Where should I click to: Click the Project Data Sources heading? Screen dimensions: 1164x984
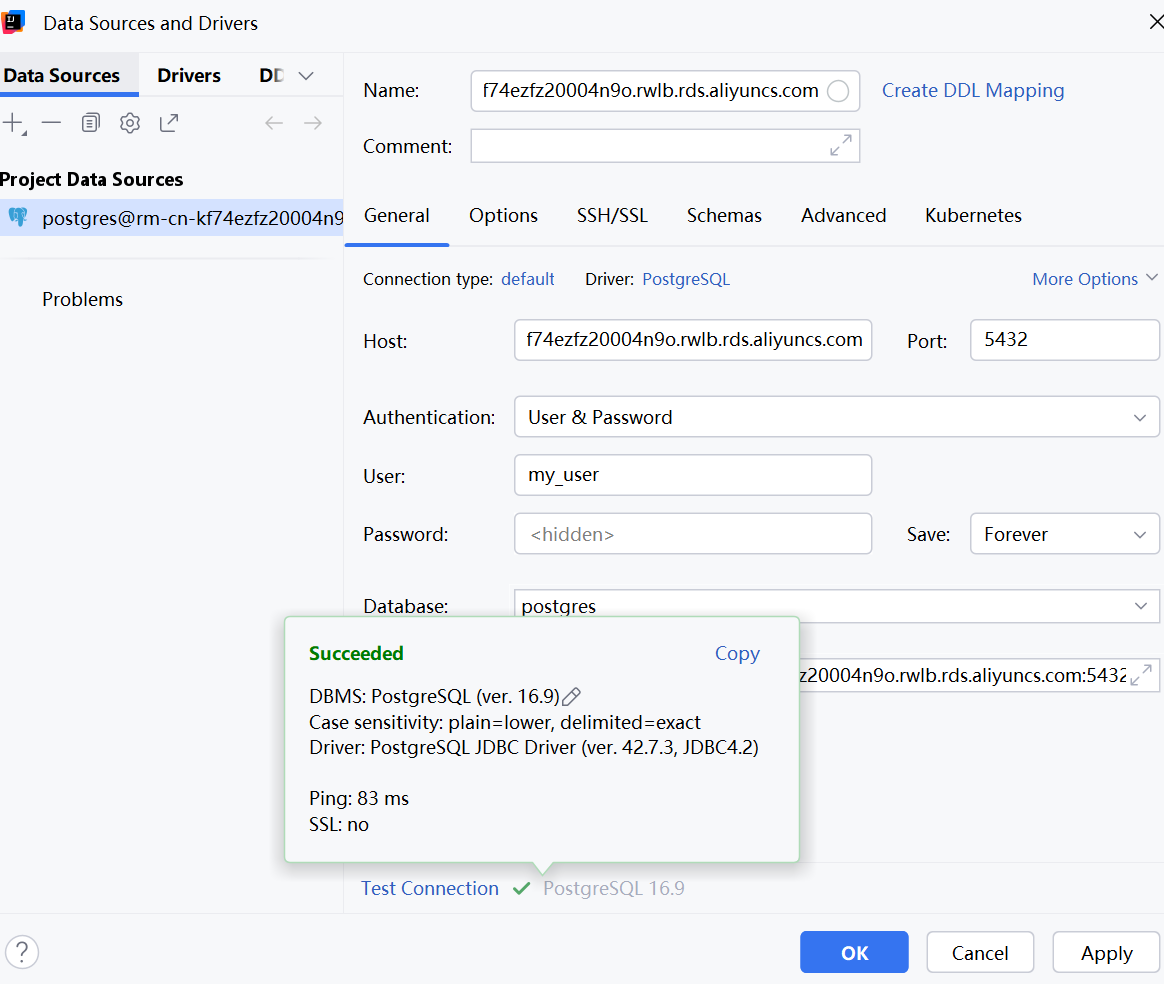pyautogui.click(x=91, y=180)
